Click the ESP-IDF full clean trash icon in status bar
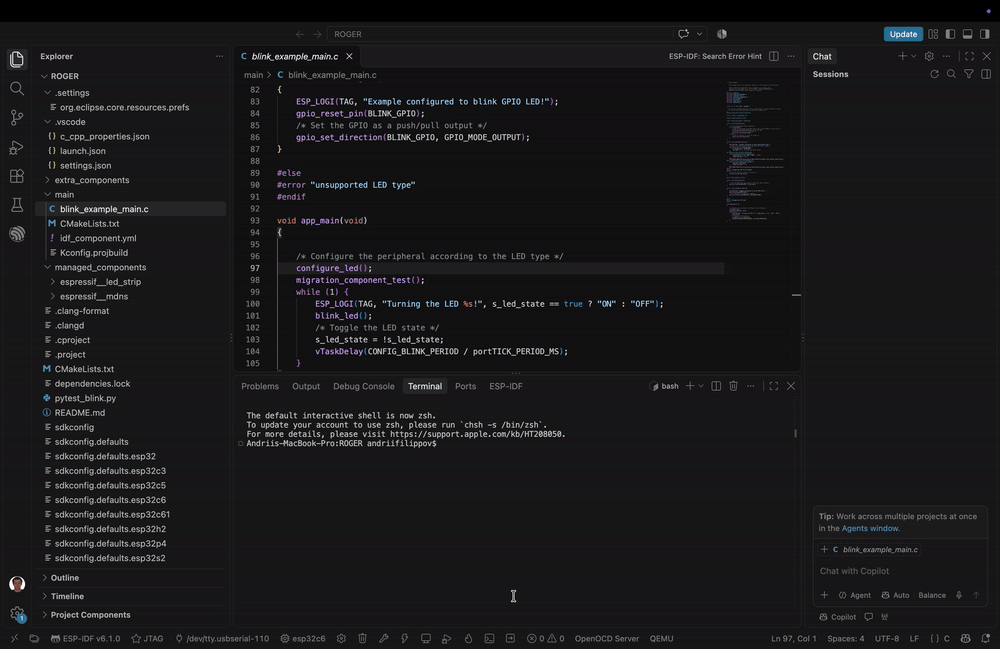1000x649 pixels. point(362,638)
